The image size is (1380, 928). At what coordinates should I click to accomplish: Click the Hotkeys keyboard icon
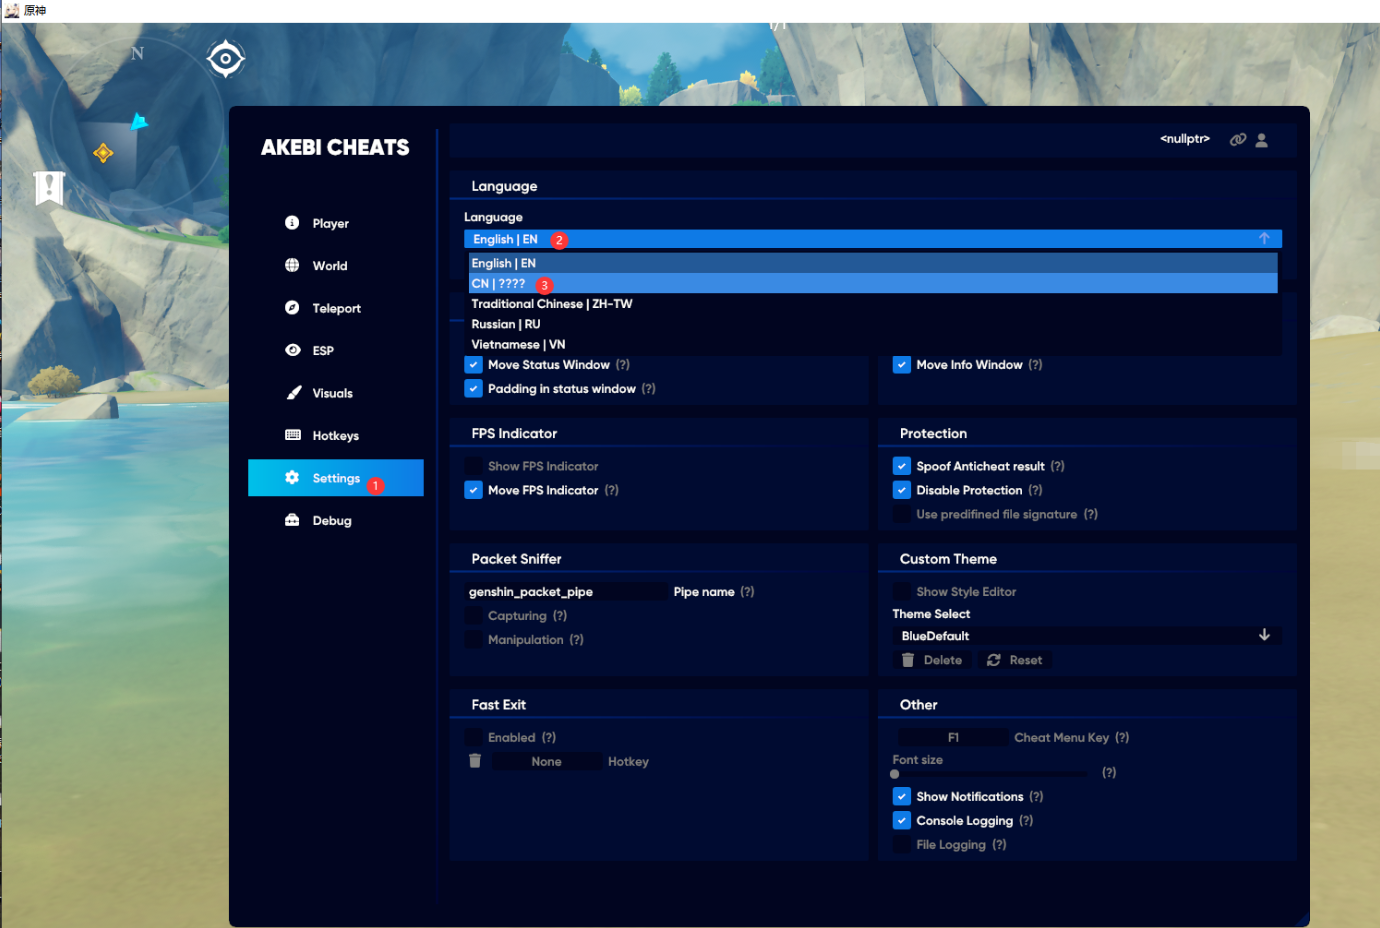tap(292, 435)
